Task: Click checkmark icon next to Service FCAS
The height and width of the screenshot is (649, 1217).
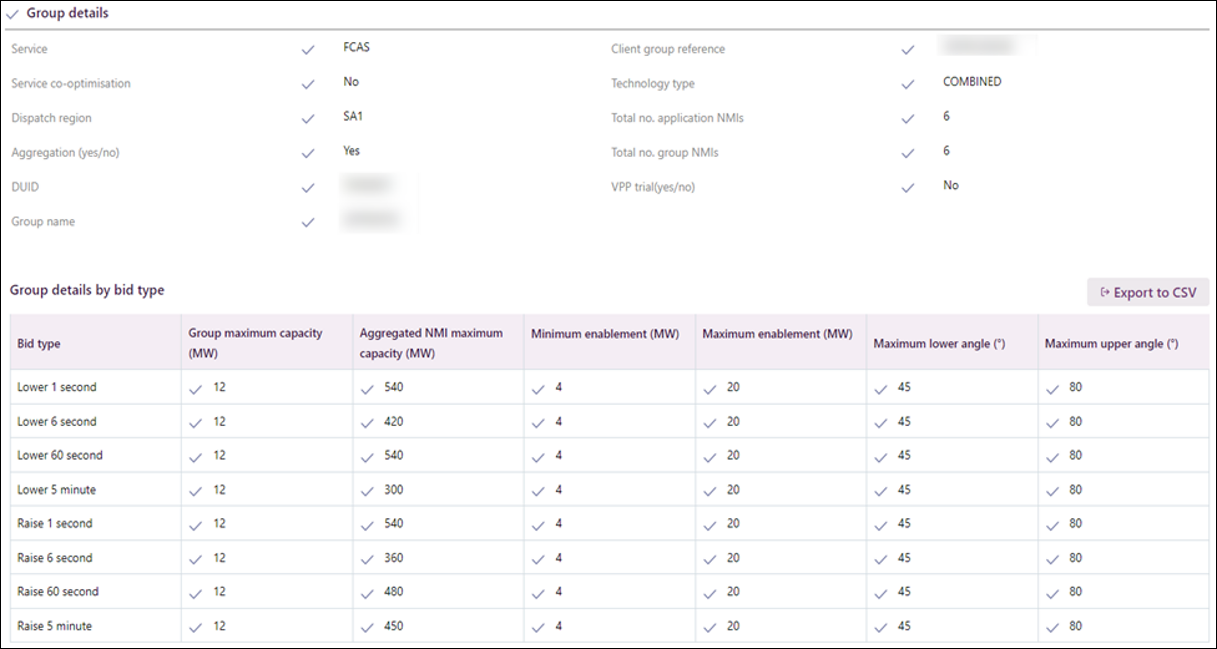Action: pyautogui.click(x=308, y=49)
